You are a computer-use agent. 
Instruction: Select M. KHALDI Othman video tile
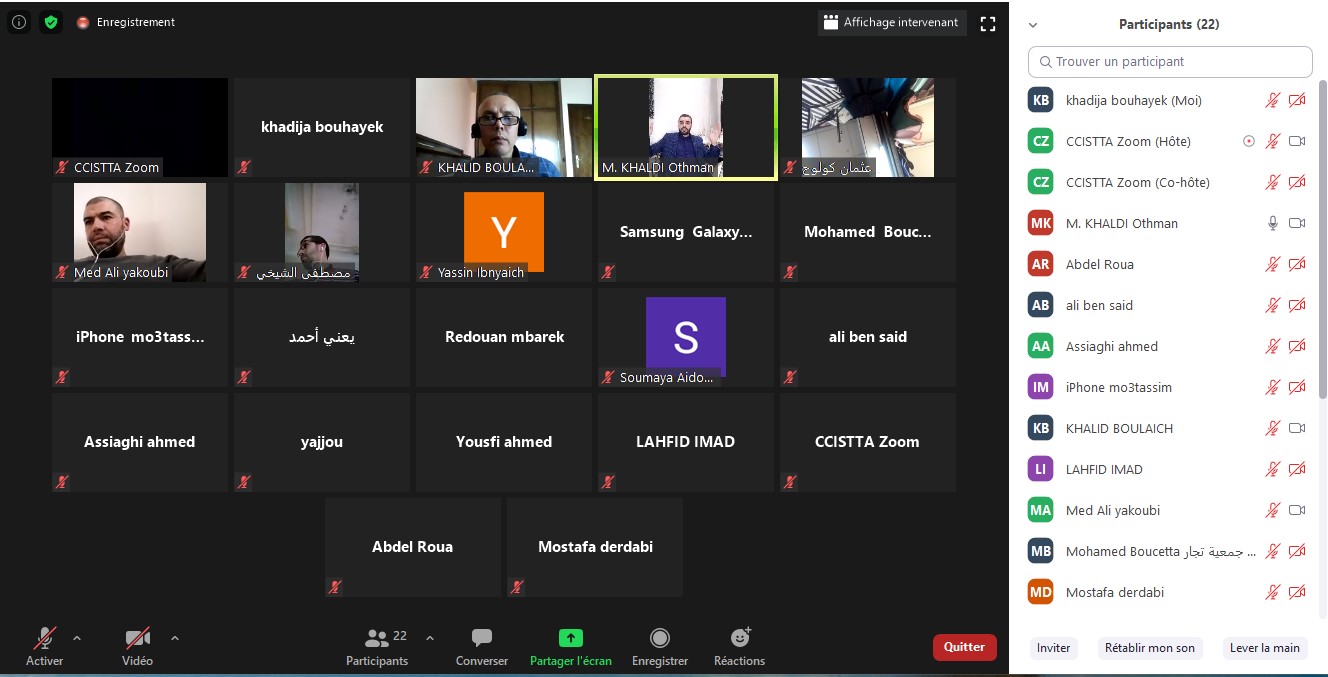(x=686, y=128)
